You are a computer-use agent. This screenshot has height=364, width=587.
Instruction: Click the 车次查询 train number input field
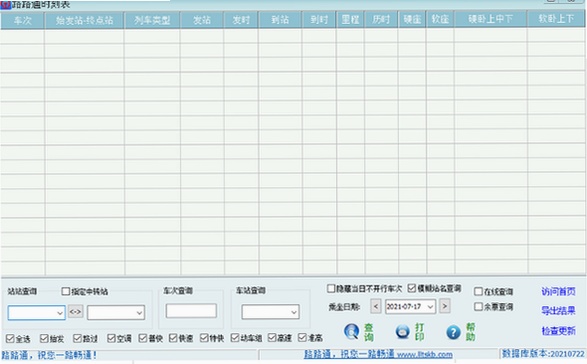click(191, 310)
